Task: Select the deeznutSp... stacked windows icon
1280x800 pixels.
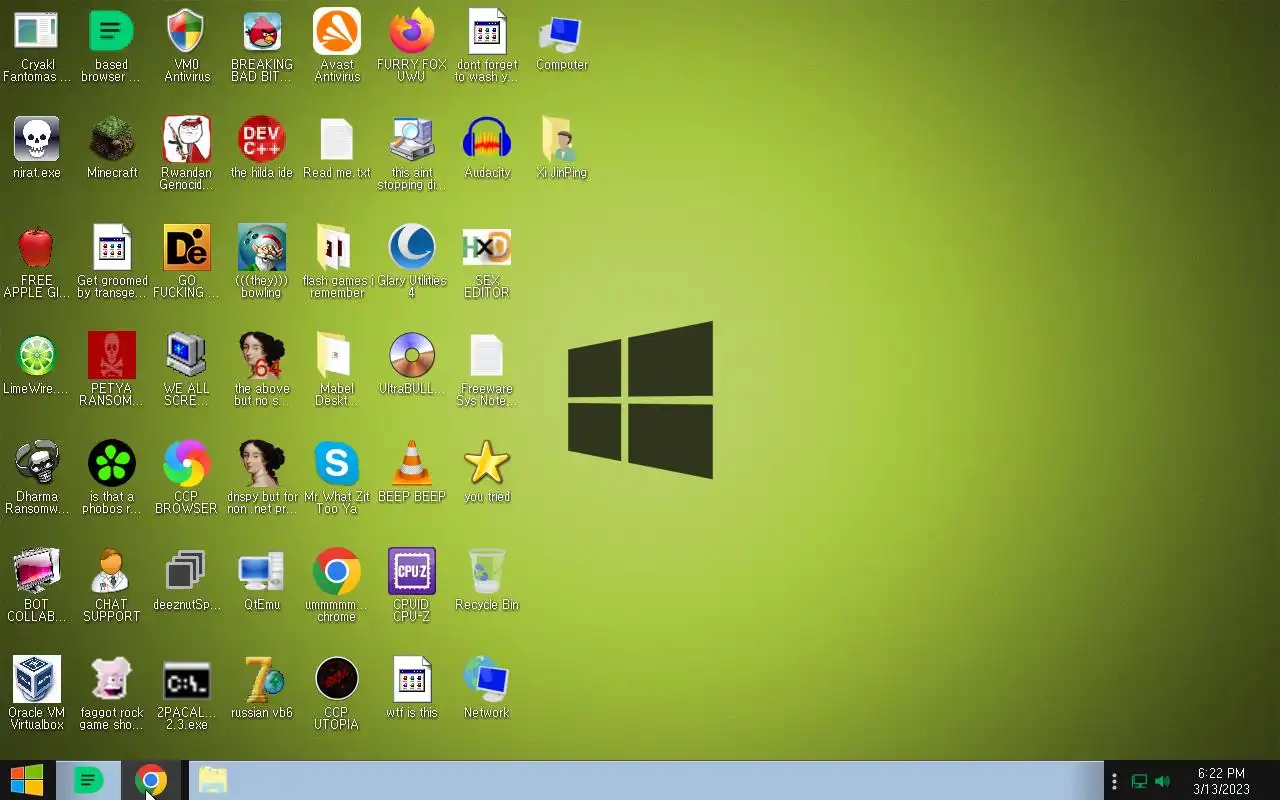Action: [x=187, y=572]
